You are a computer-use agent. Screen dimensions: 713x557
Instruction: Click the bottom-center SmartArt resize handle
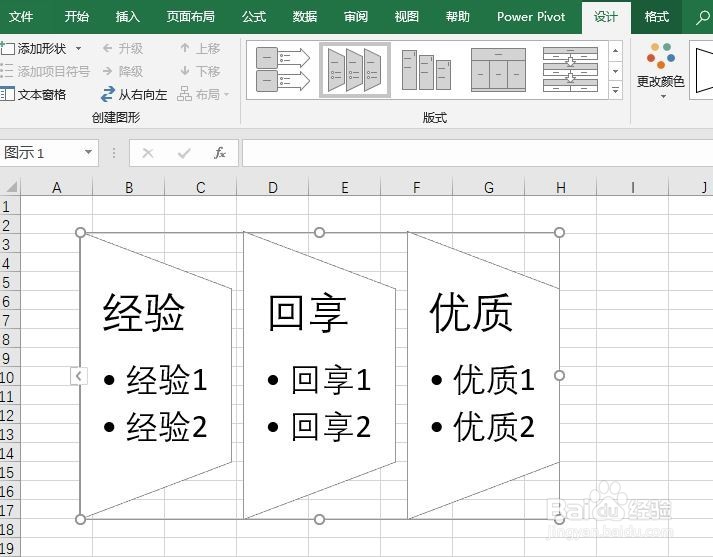[x=320, y=519]
